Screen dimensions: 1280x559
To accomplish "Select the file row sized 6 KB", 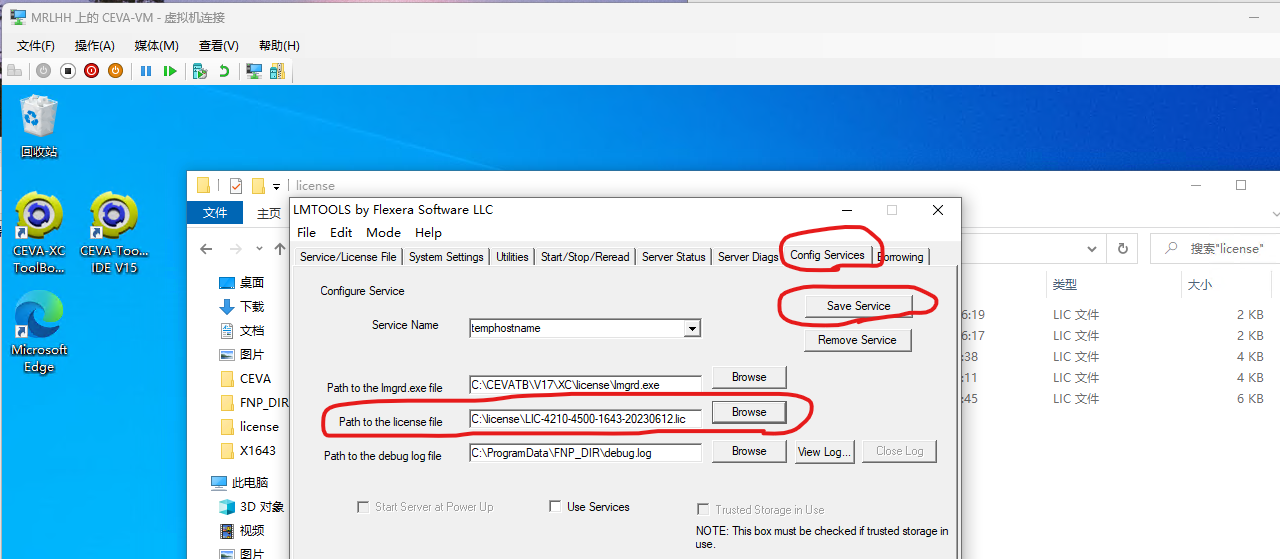I will (1120, 398).
